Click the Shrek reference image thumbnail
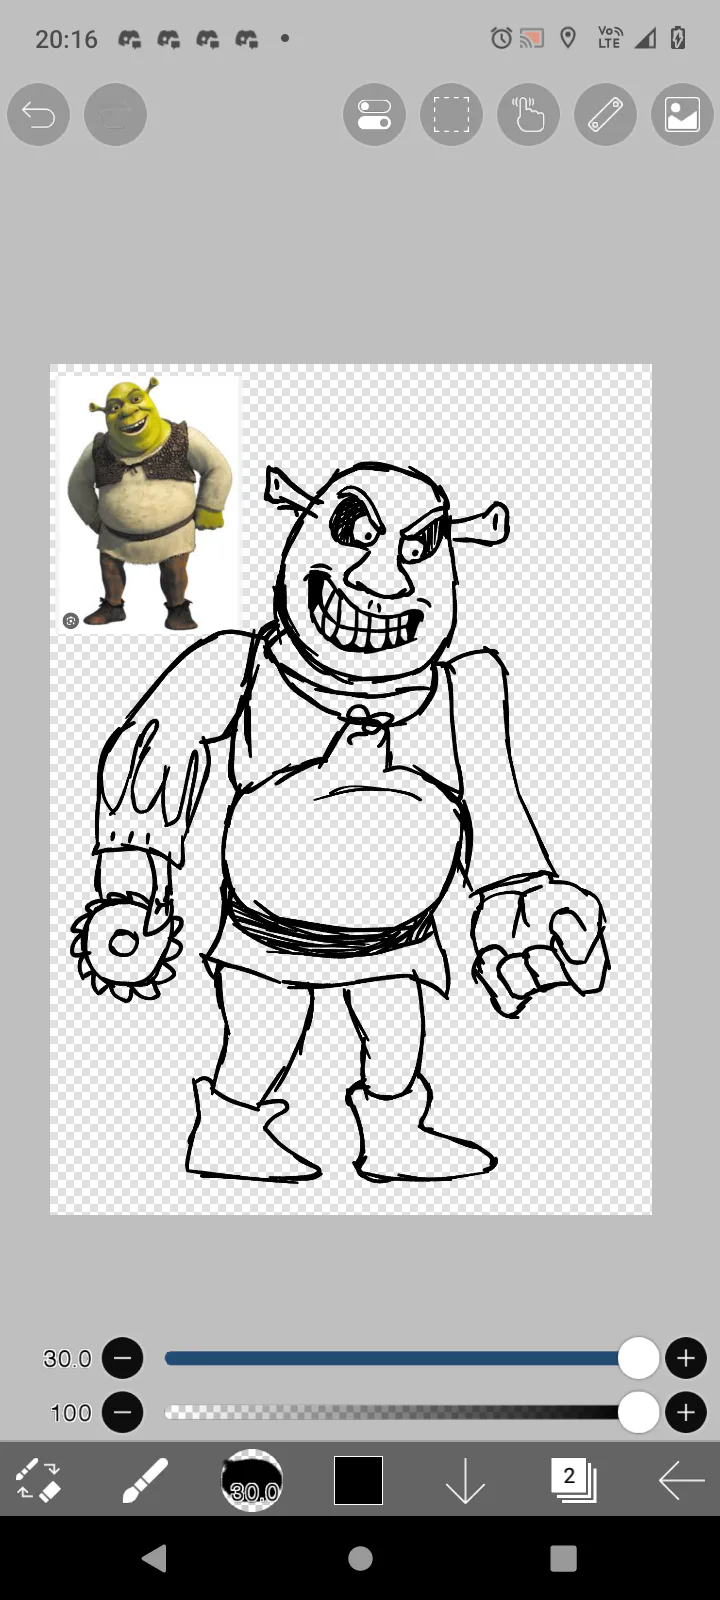This screenshot has width=720, height=1600. (148, 503)
